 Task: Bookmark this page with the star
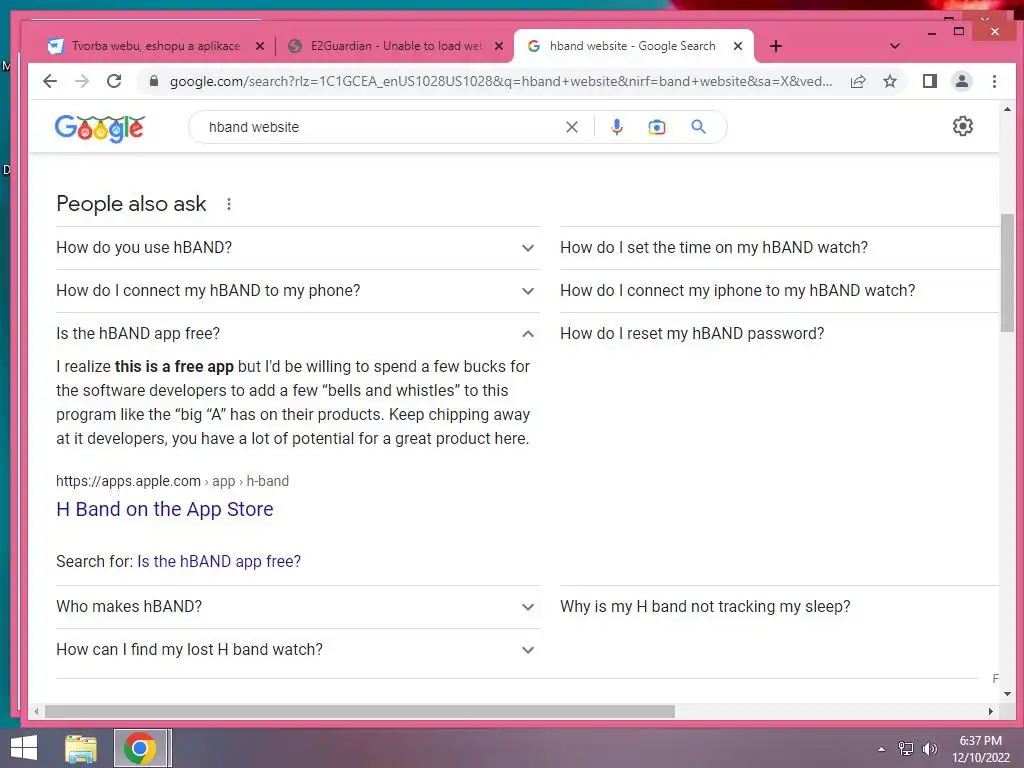point(889,81)
